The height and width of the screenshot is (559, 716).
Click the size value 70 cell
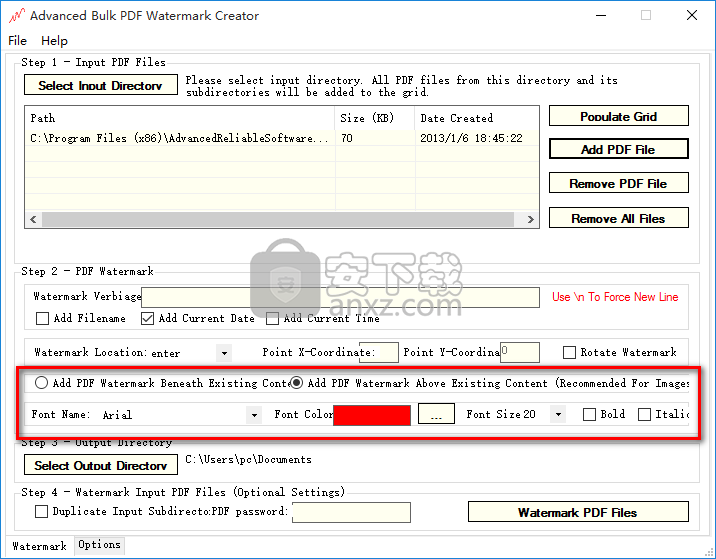pyautogui.click(x=375, y=138)
